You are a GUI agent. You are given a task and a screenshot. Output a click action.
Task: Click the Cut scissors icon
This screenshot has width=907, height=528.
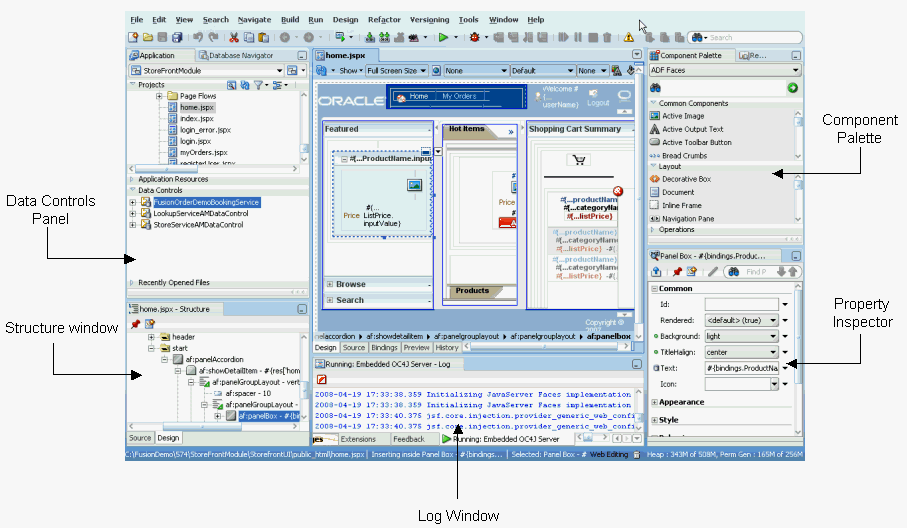point(234,38)
